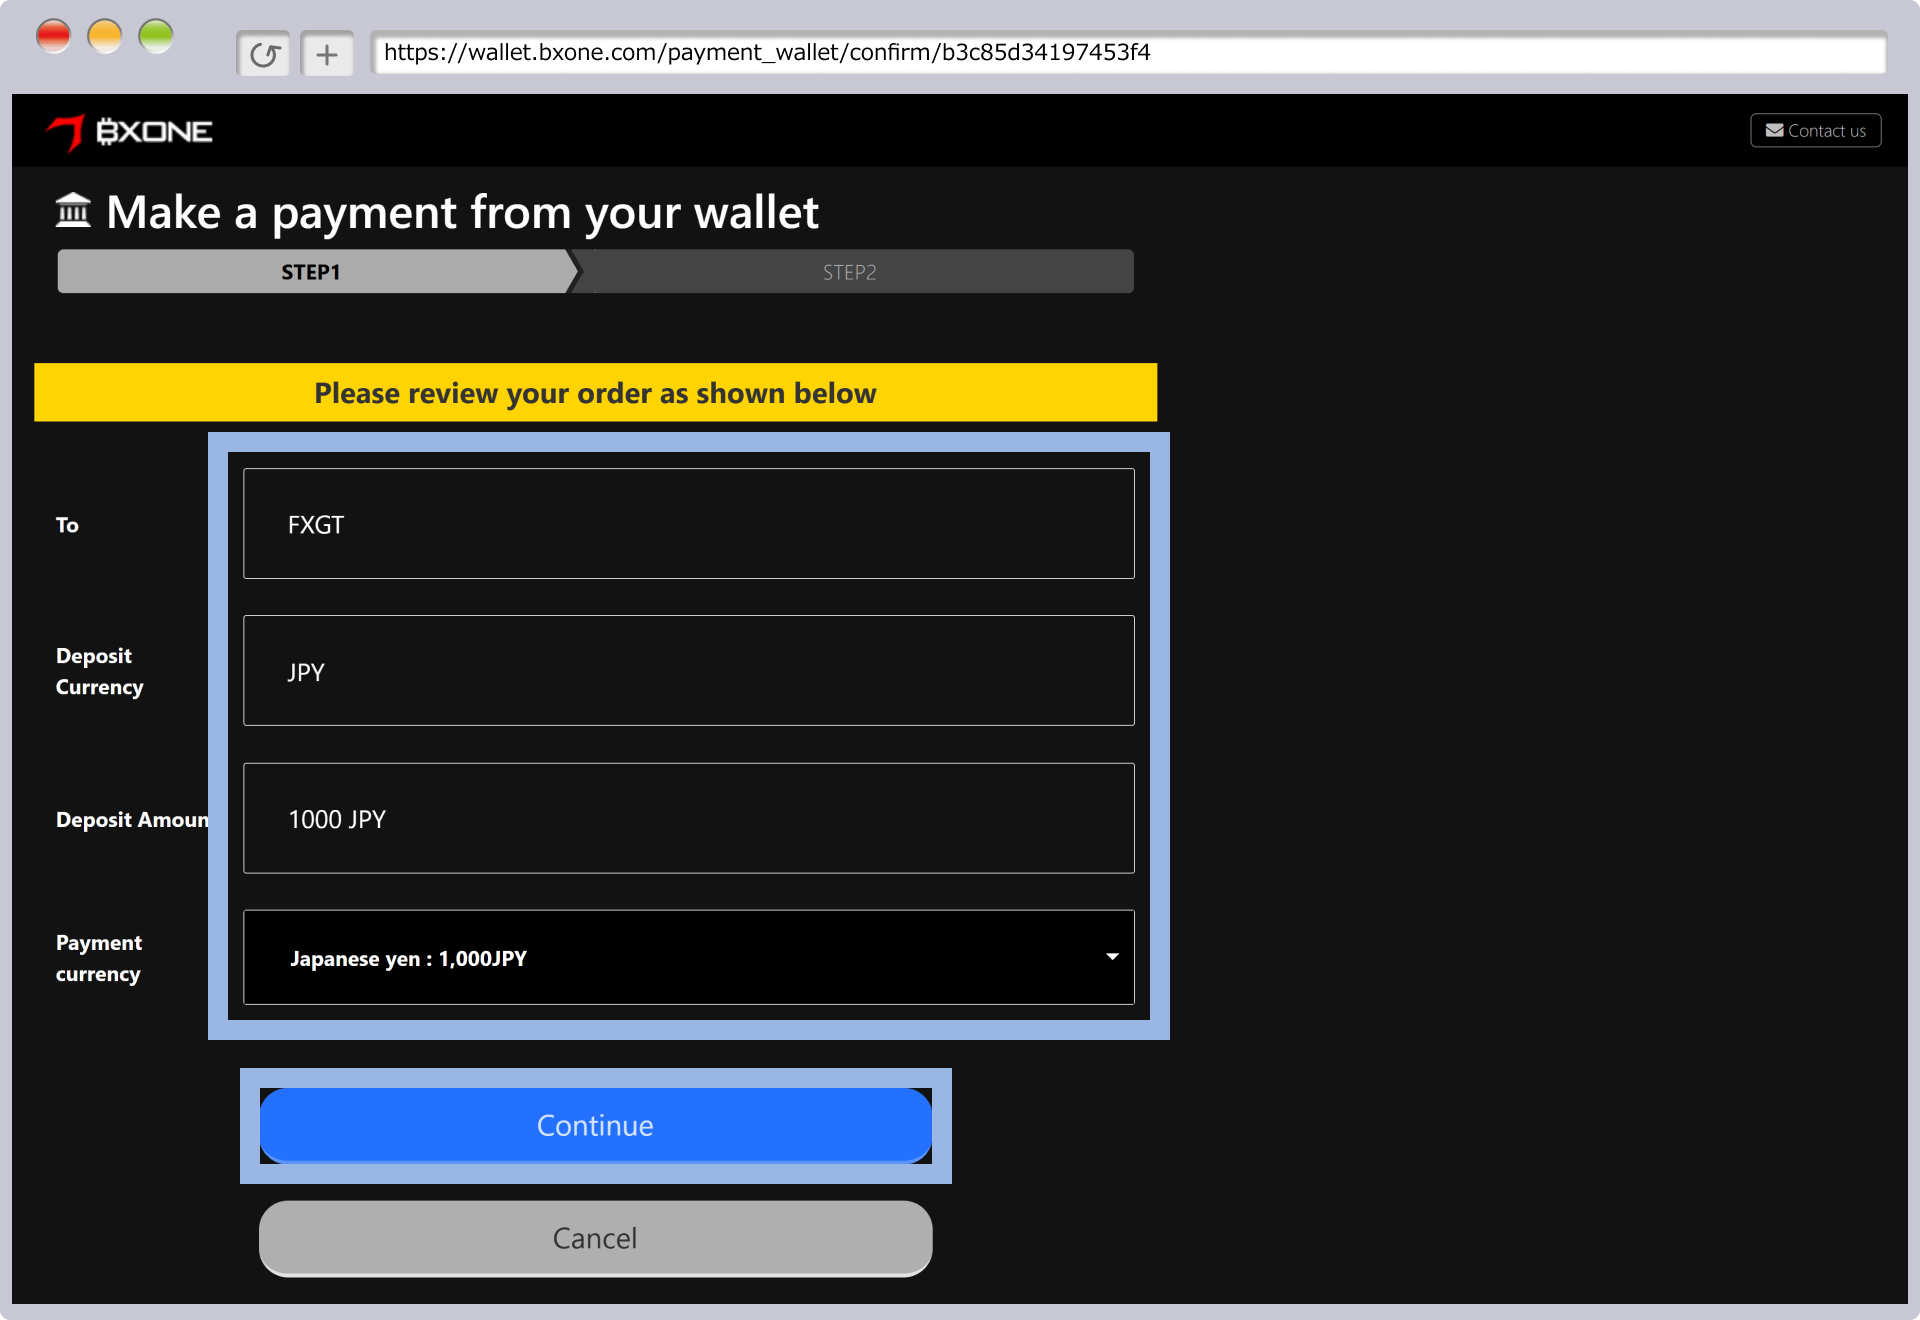The image size is (1920, 1320).
Task: Click the yellow review order banner
Action: pos(595,393)
